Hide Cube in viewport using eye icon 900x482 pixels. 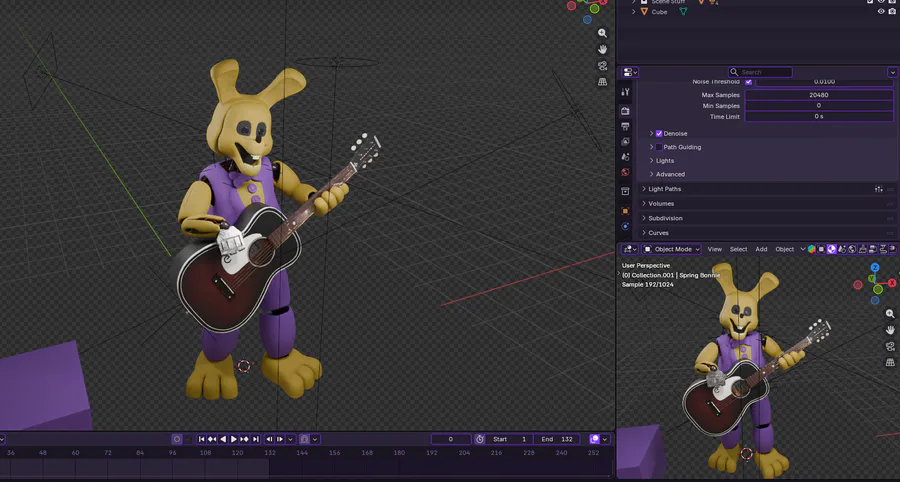(x=881, y=11)
